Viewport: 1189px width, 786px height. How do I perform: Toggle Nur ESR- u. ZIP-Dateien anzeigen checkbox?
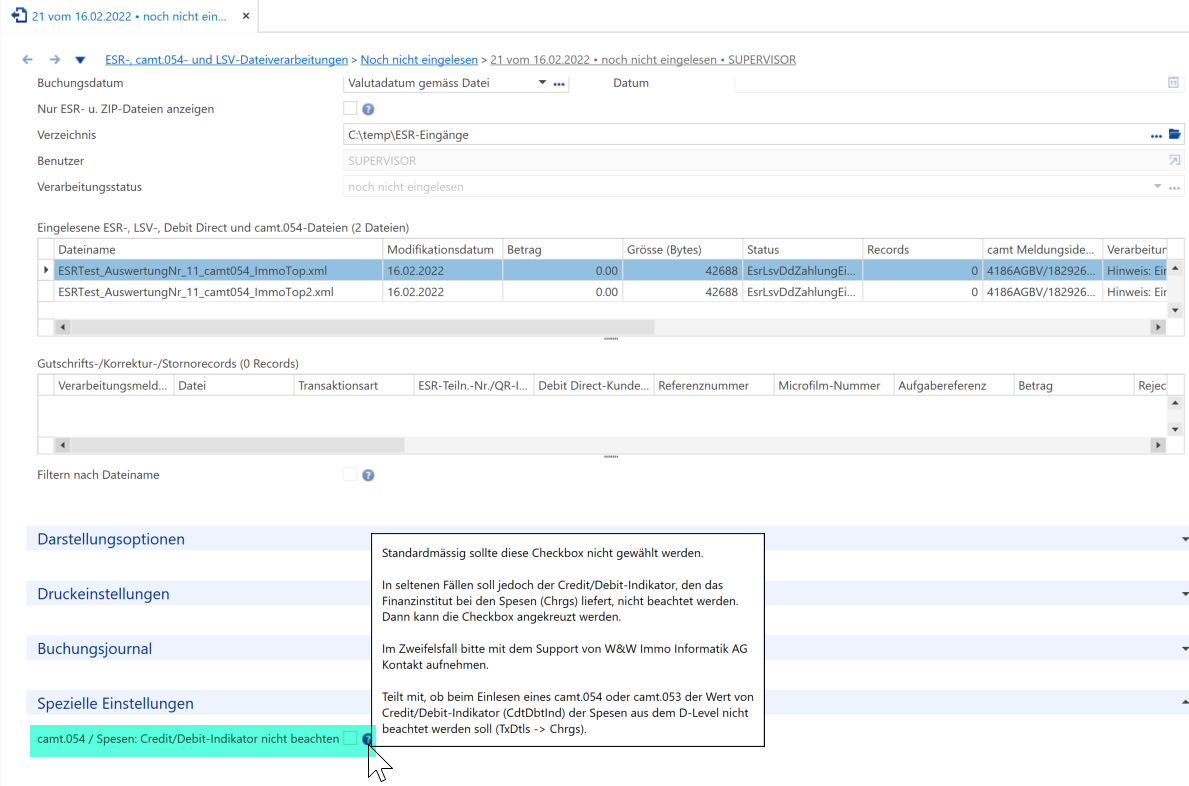[350, 108]
